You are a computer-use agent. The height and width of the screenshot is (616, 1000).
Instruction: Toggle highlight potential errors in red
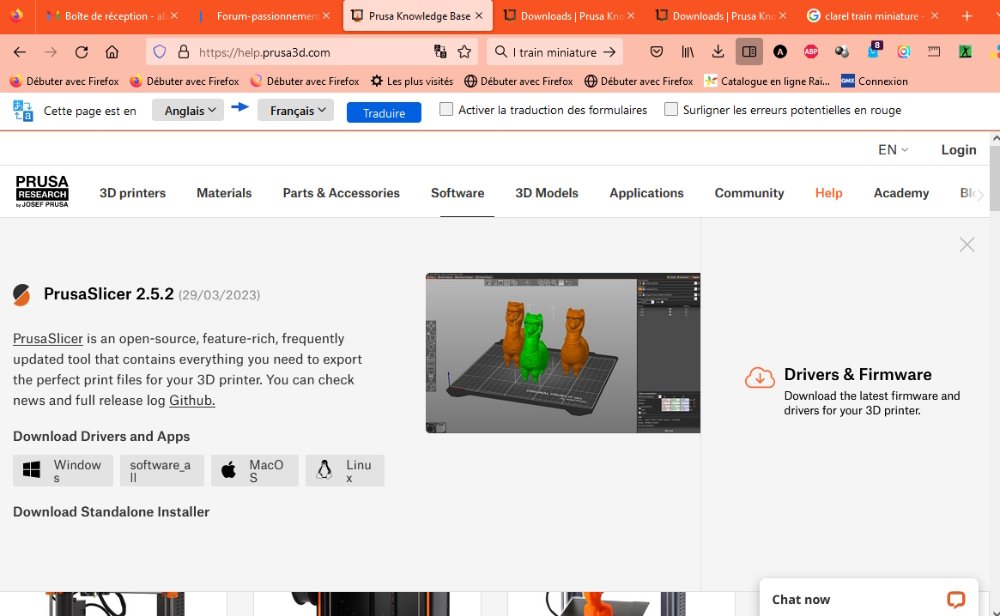(671, 110)
